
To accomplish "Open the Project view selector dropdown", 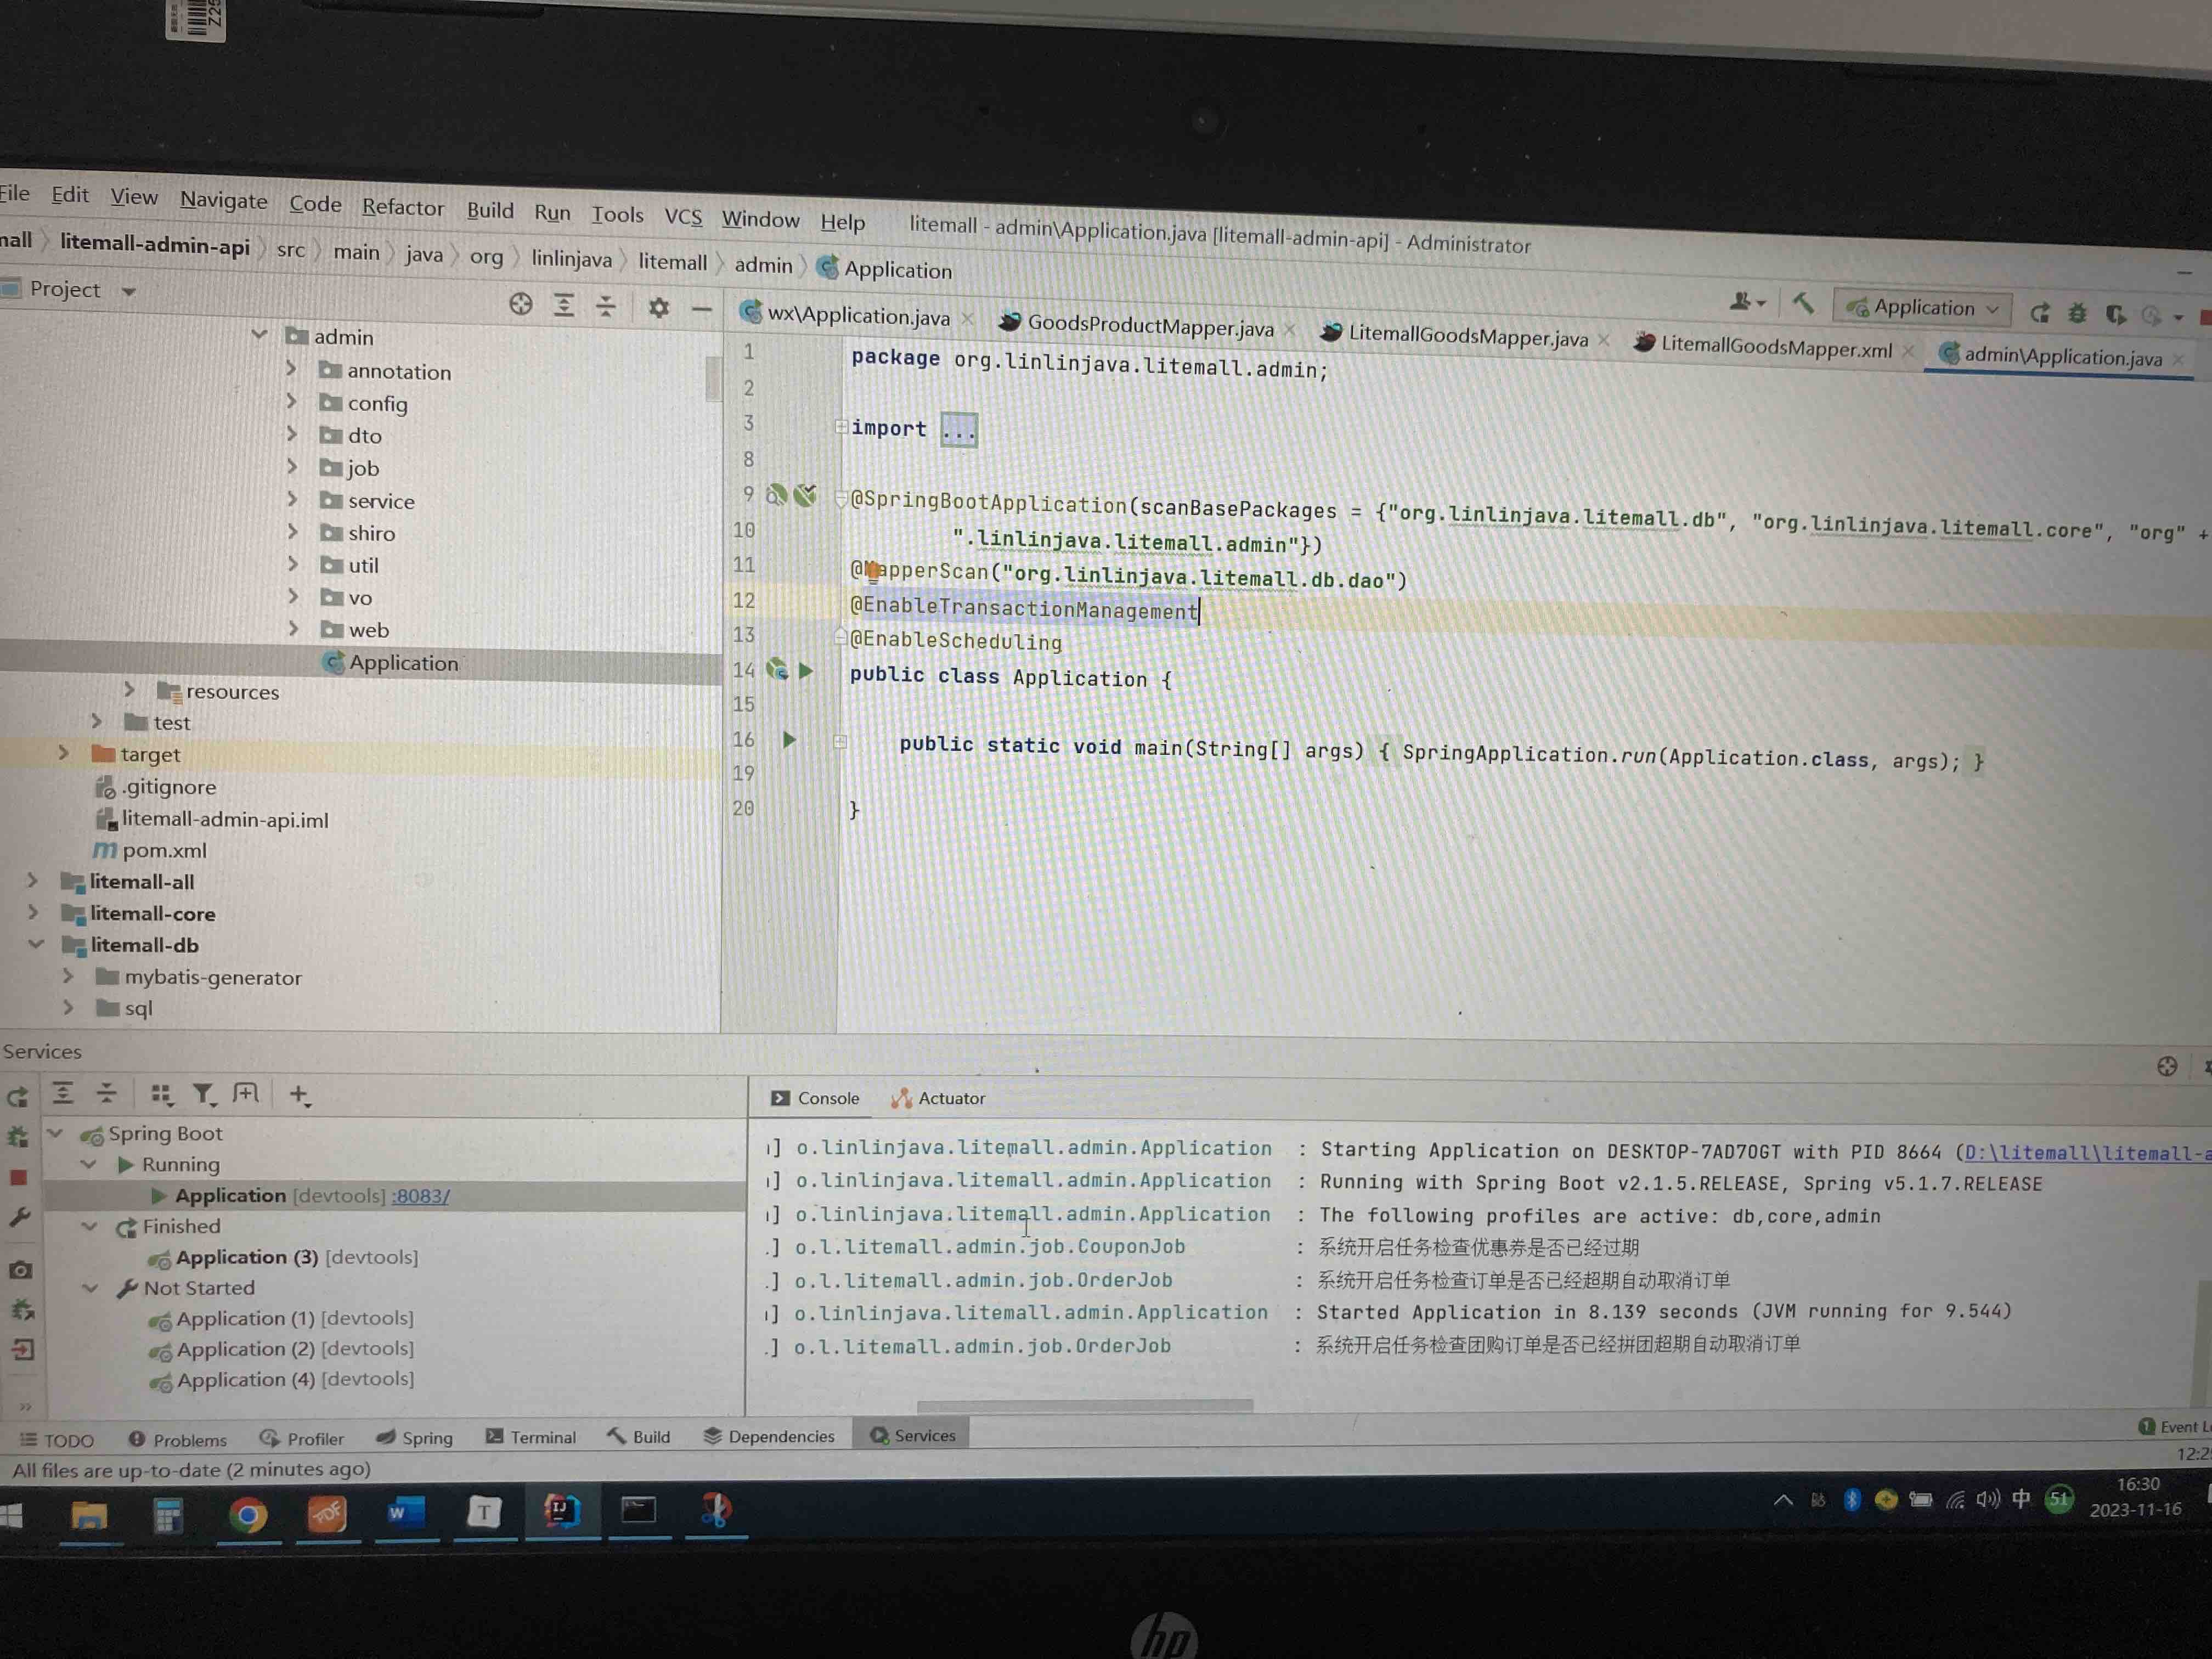I will click(x=129, y=292).
